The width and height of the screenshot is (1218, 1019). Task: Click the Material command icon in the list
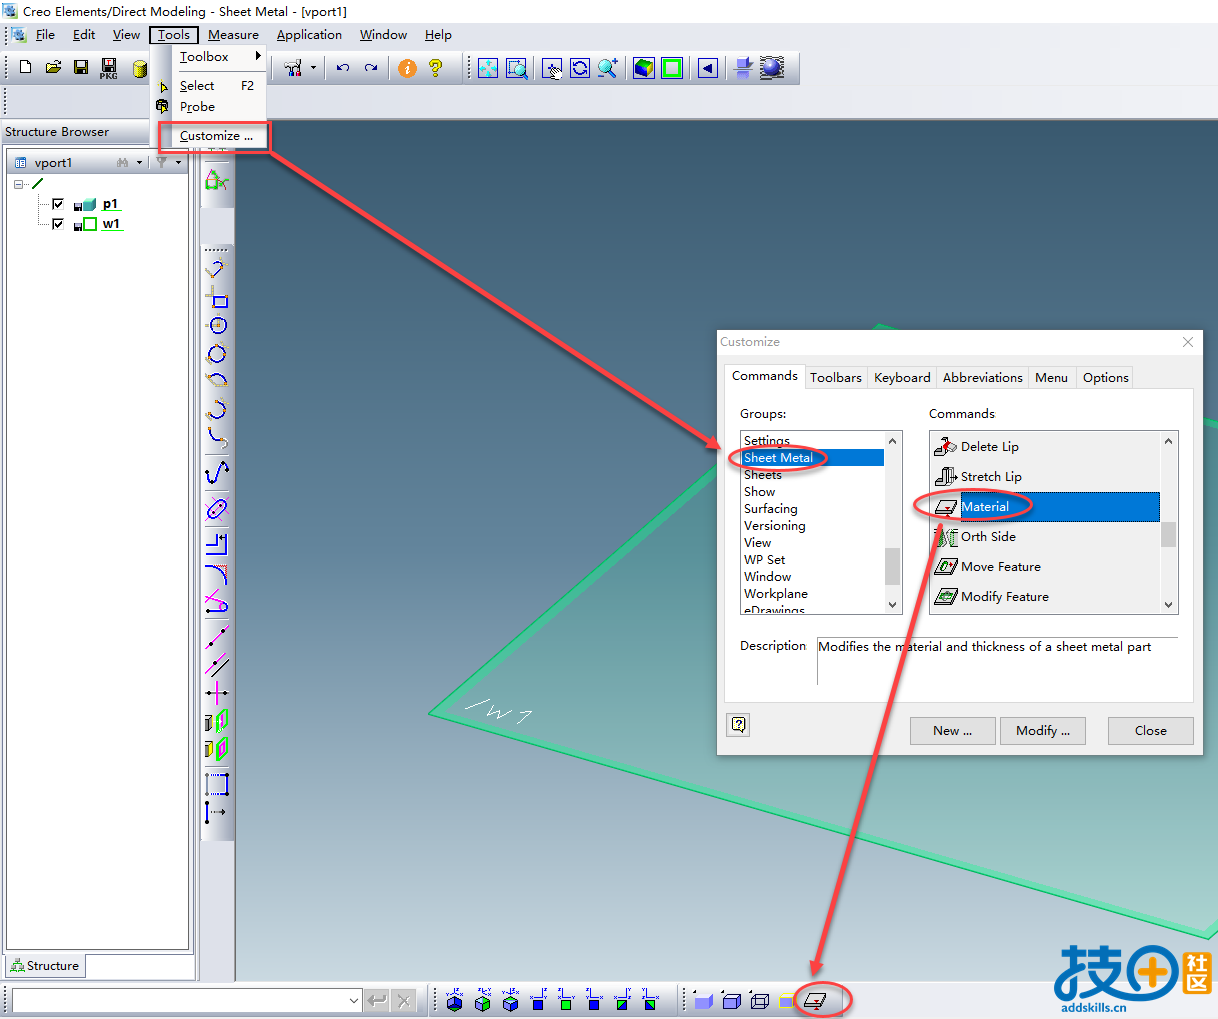coord(946,507)
